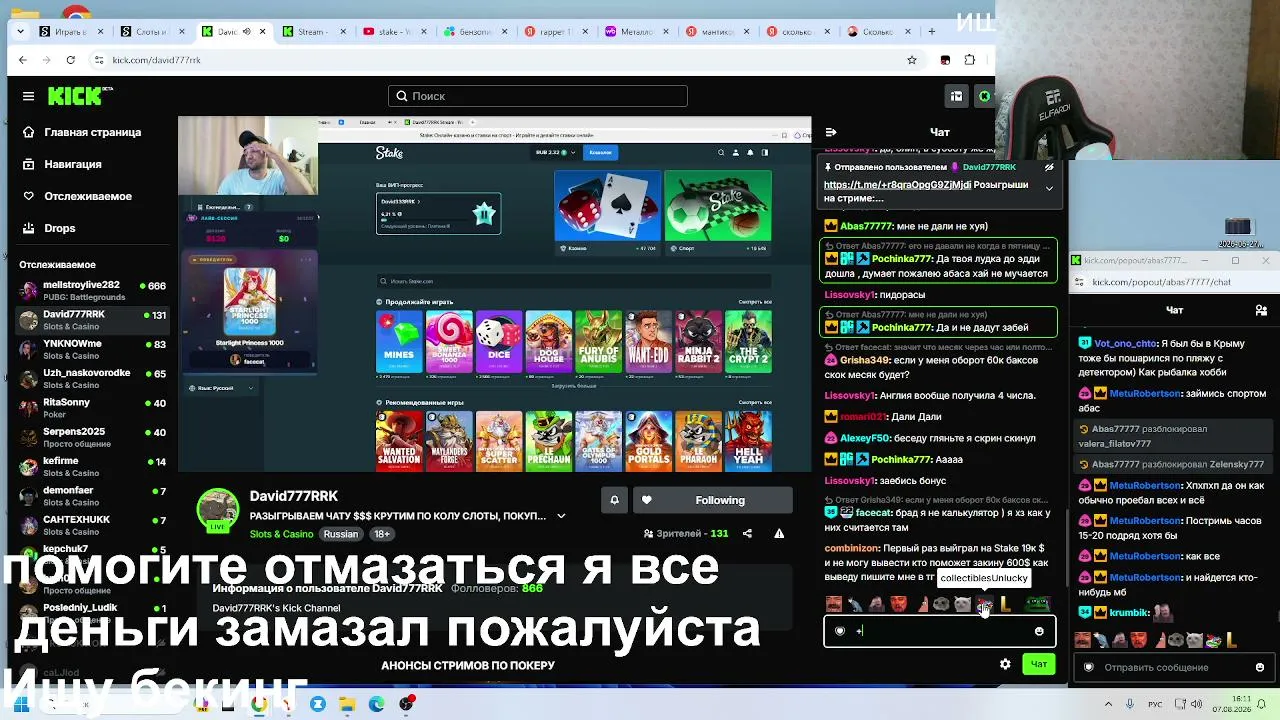Open YNKNOWme followed channel
Viewport: 1280px width, 720px height.
[x=93, y=349]
